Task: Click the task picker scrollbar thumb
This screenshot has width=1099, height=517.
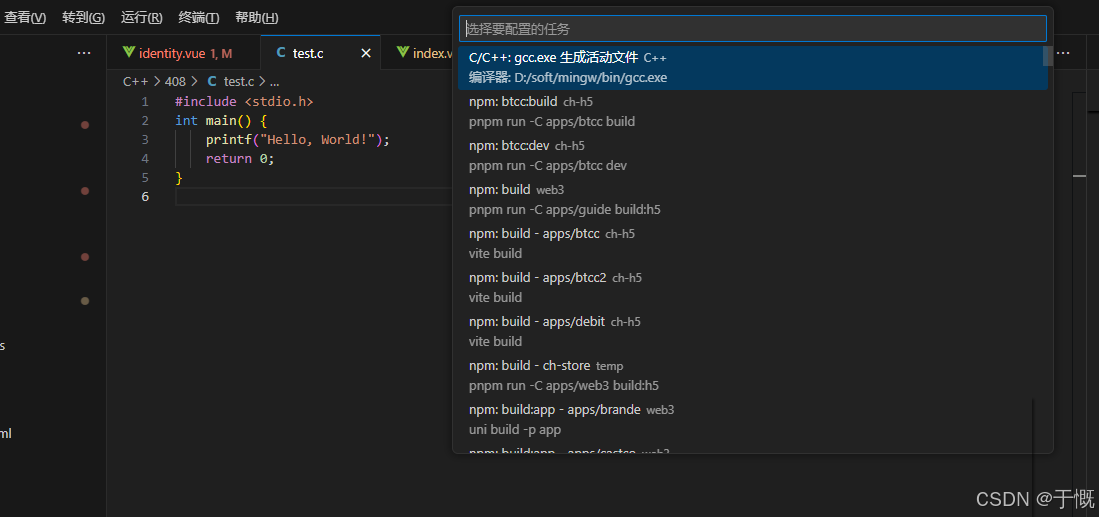Action: coord(1047,56)
